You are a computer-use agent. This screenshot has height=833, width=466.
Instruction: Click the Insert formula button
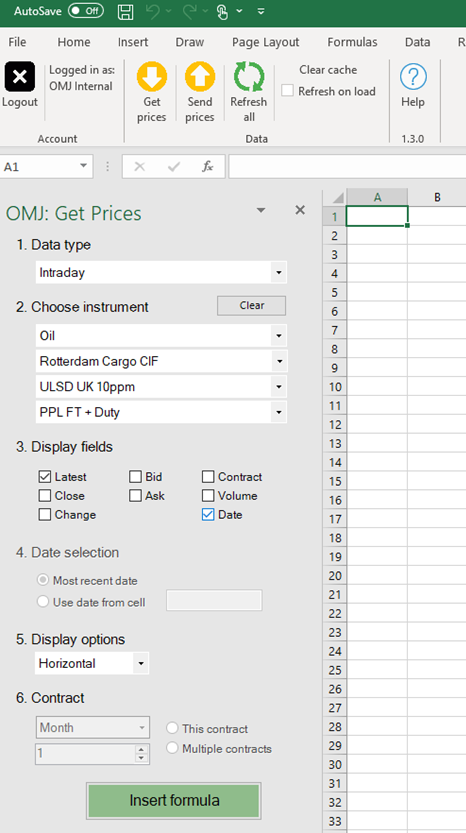(x=174, y=800)
